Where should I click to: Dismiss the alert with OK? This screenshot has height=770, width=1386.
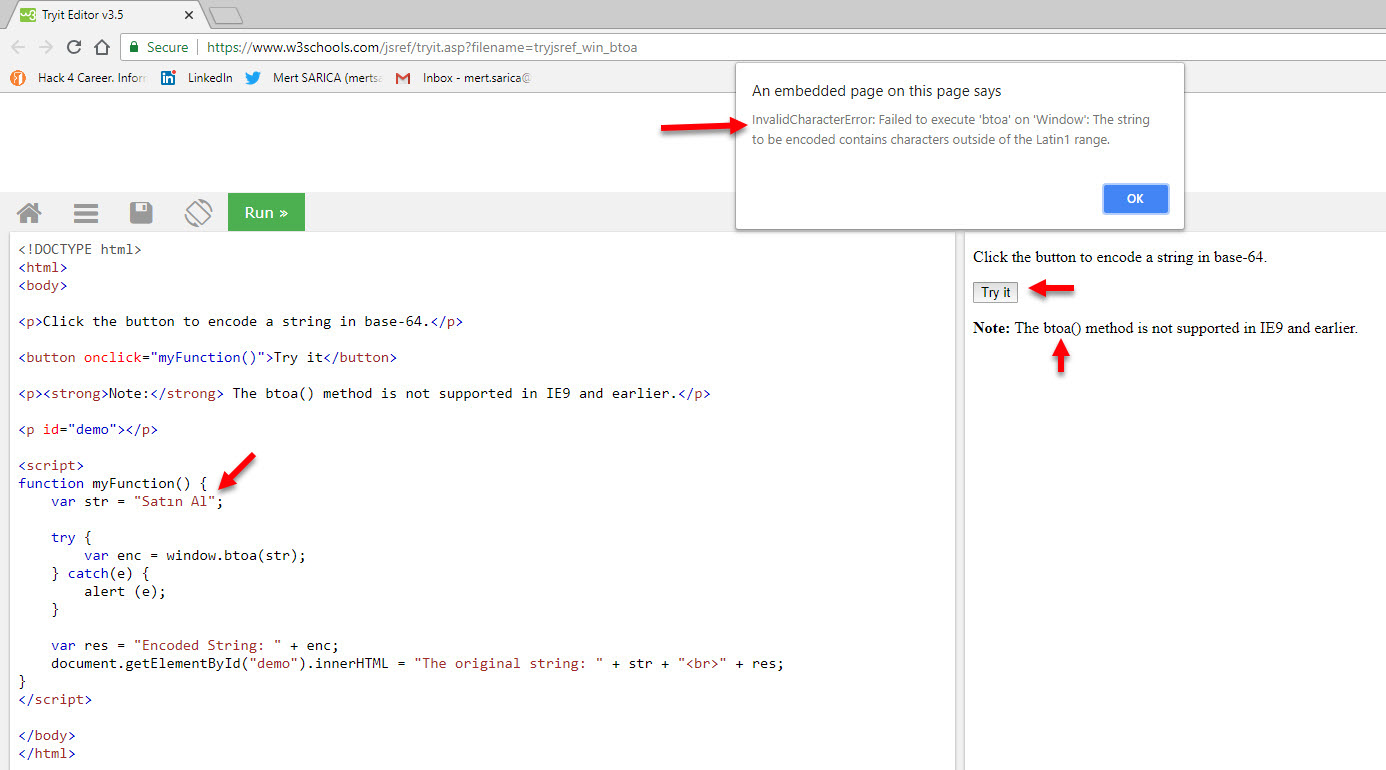coord(1135,198)
